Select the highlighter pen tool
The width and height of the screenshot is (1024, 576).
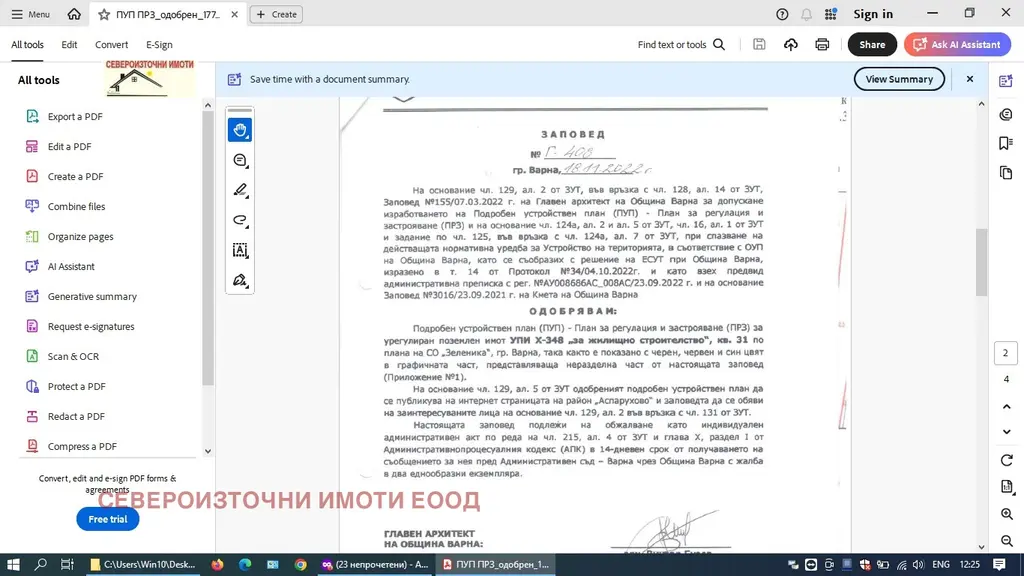(x=240, y=190)
